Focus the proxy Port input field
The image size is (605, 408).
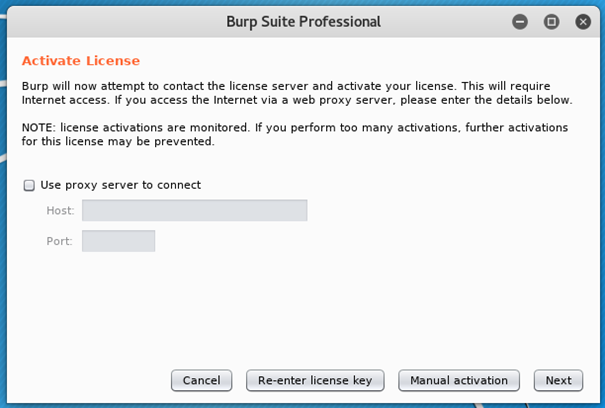[x=118, y=241]
